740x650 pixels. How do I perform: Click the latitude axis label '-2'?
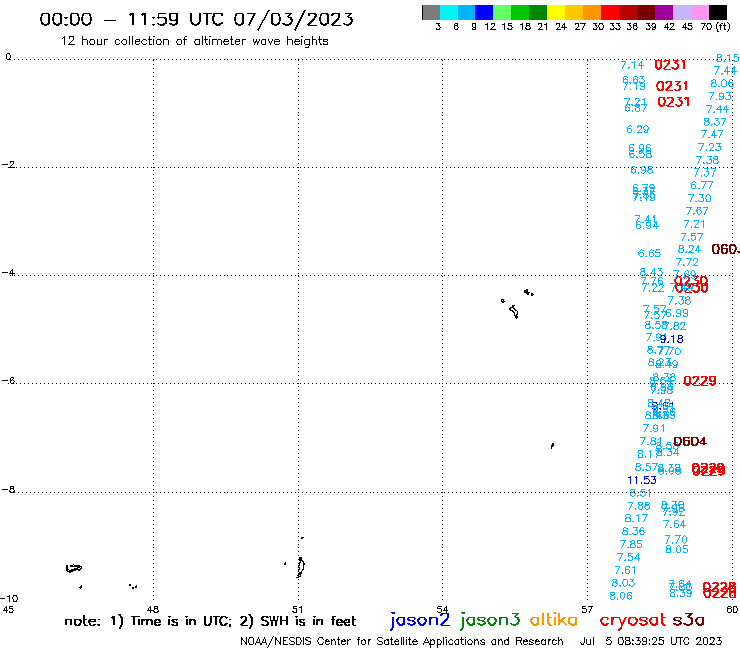point(8,165)
